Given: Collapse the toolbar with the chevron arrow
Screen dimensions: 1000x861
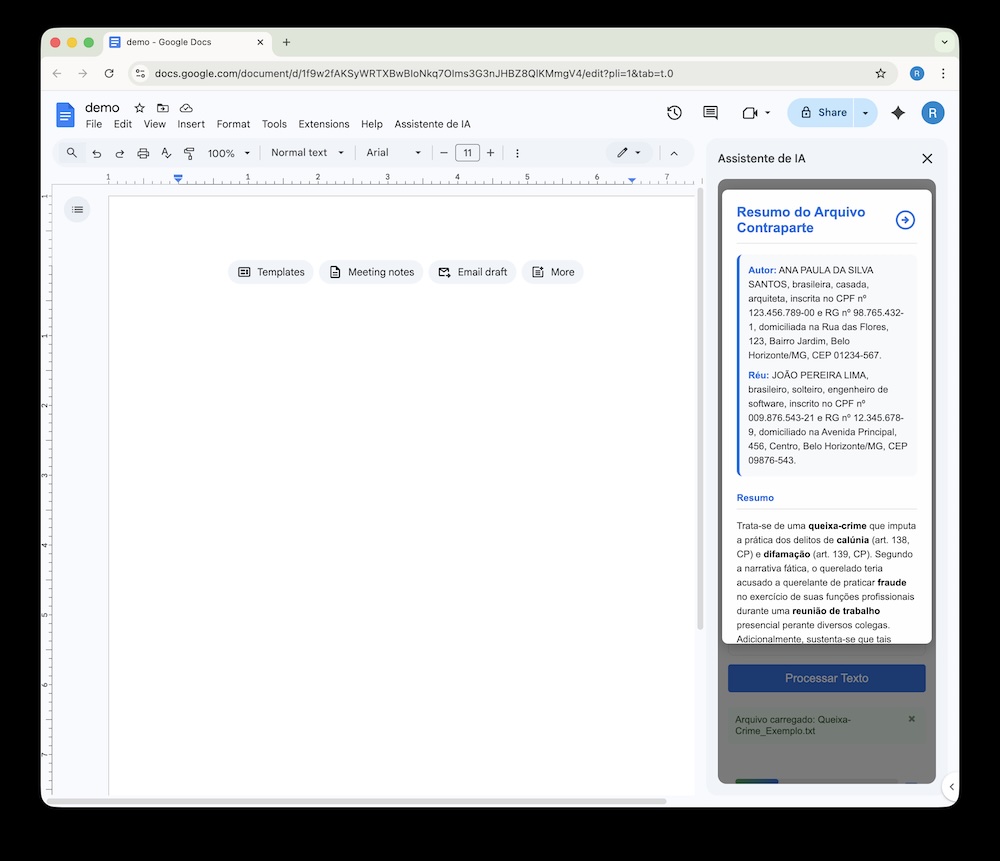Looking at the screenshot, I should (675, 153).
